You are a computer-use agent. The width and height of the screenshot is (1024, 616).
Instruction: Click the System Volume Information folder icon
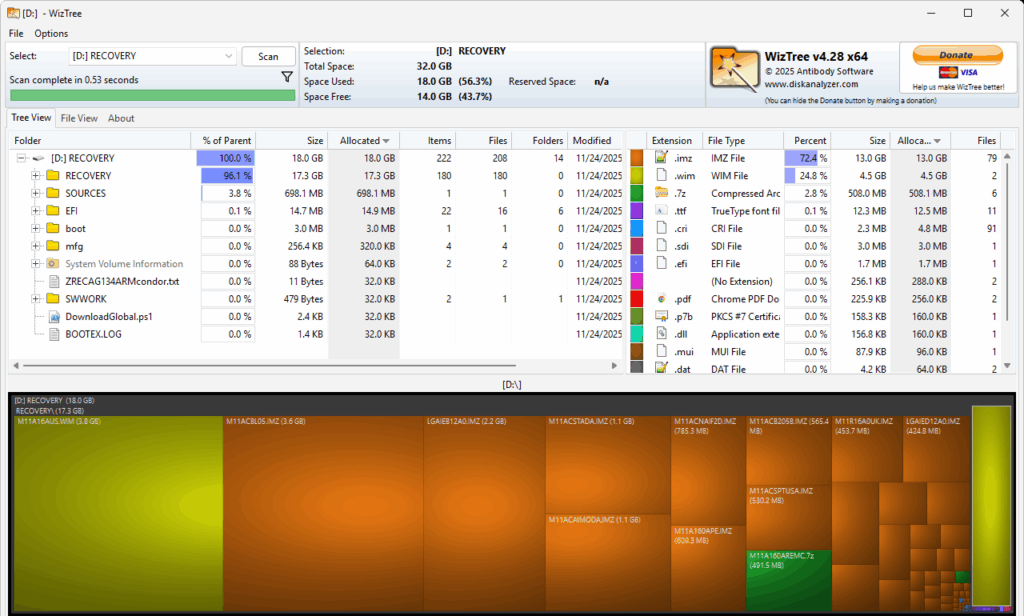[x=53, y=264]
